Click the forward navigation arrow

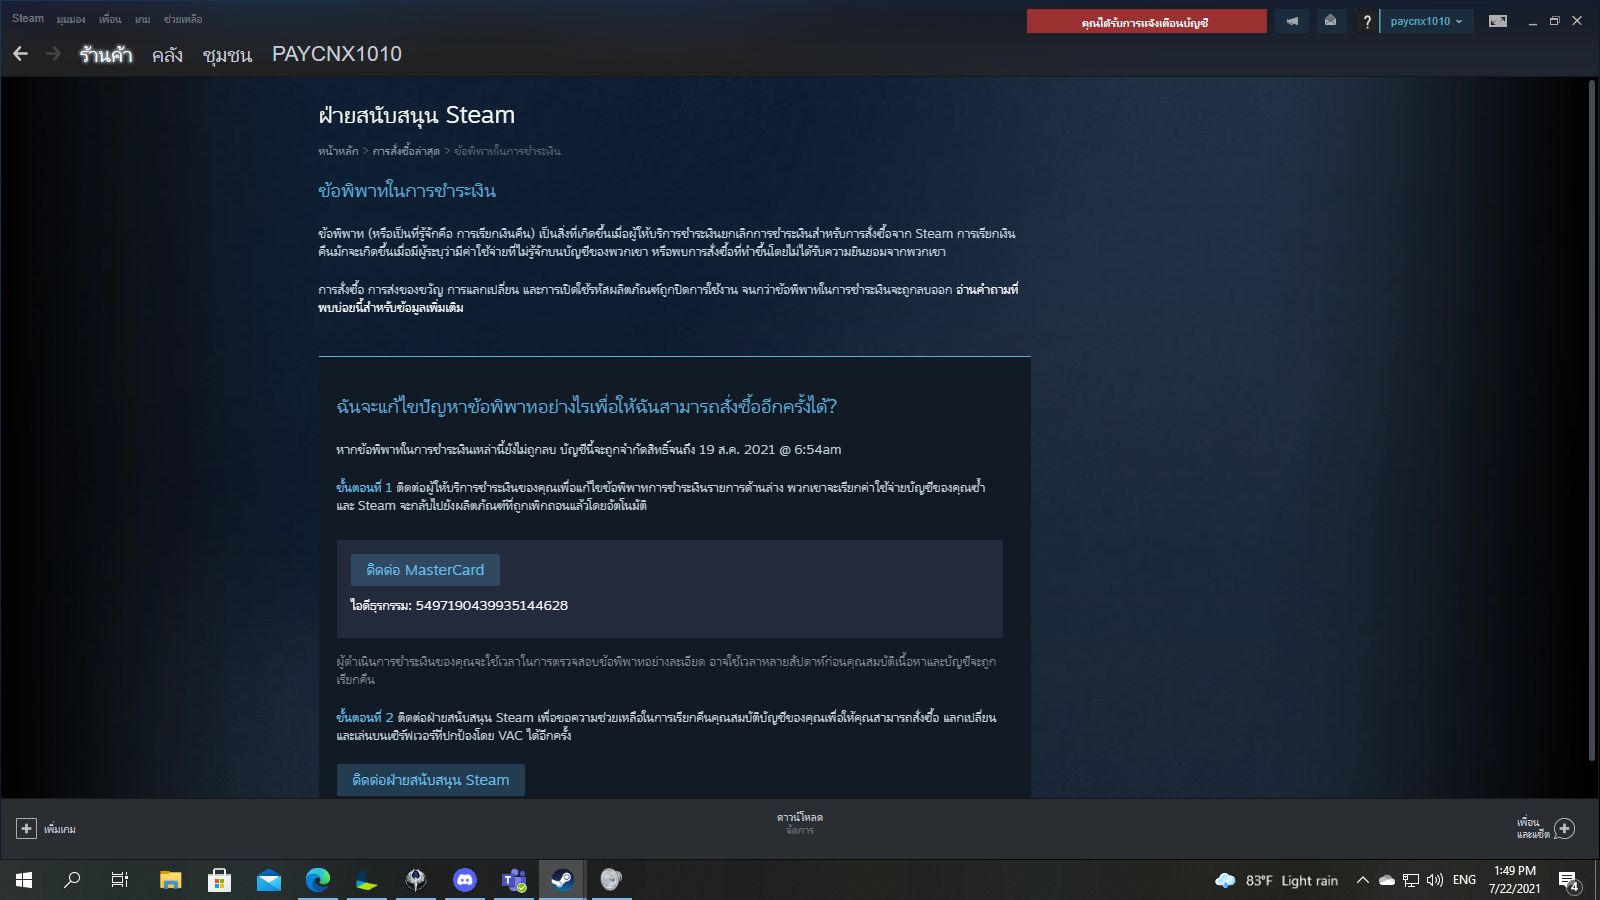point(54,54)
